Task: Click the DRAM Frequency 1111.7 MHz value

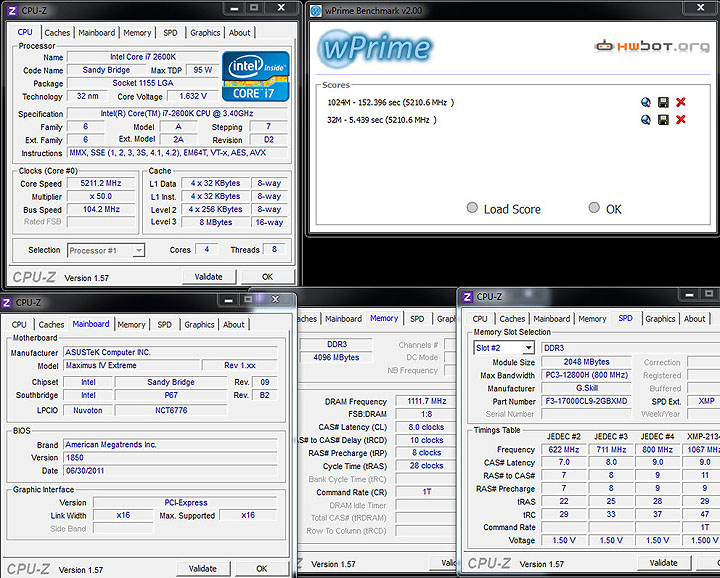Action: [x=427, y=401]
